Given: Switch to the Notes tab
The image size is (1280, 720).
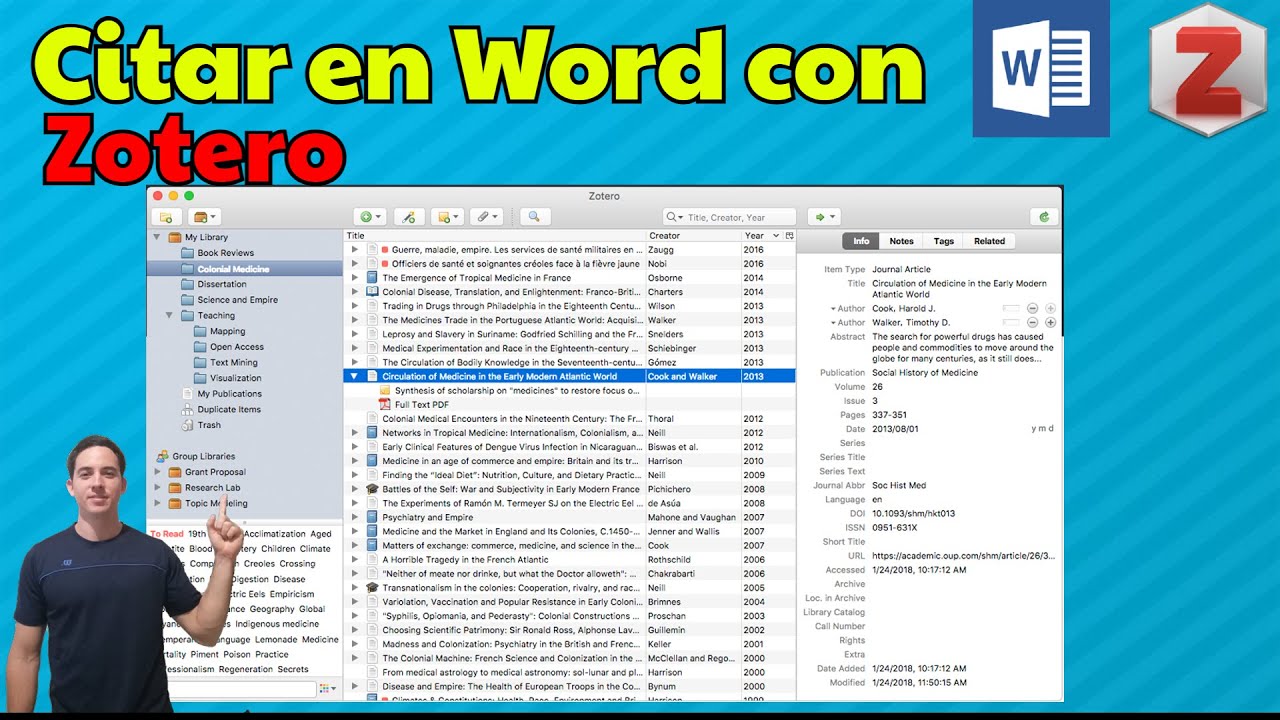Looking at the screenshot, I should coord(901,241).
